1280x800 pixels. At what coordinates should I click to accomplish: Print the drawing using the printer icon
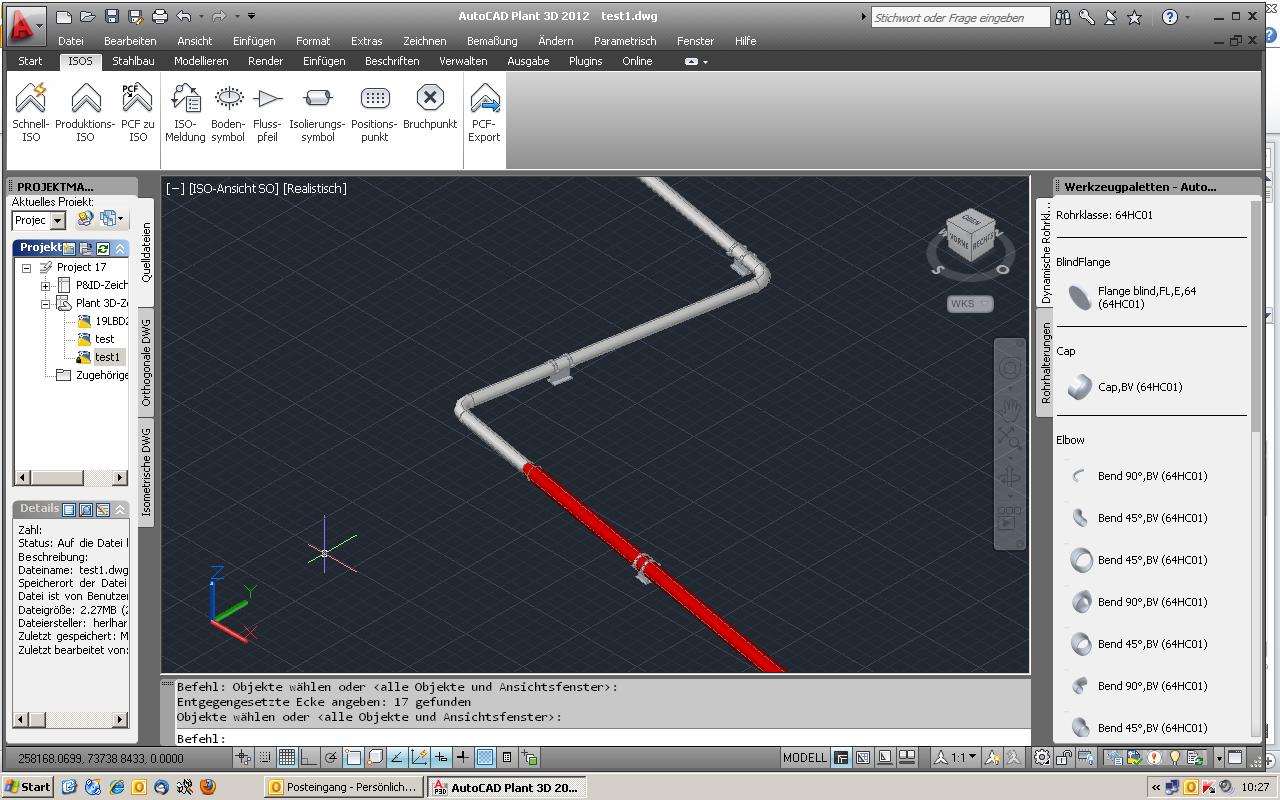coord(160,16)
